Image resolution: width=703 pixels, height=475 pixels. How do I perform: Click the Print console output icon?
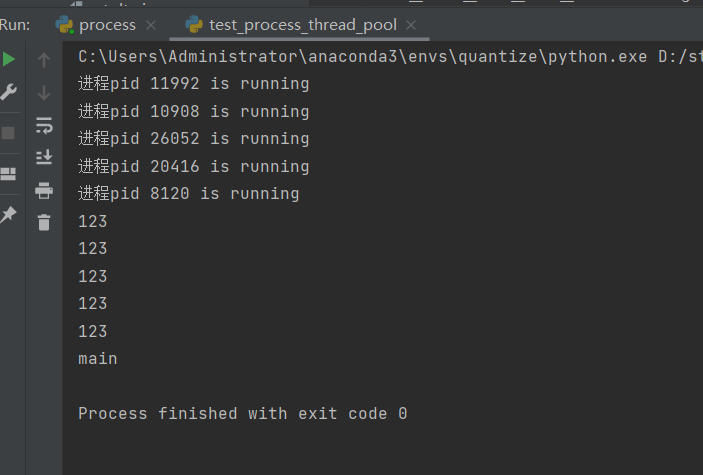(x=44, y=190)
